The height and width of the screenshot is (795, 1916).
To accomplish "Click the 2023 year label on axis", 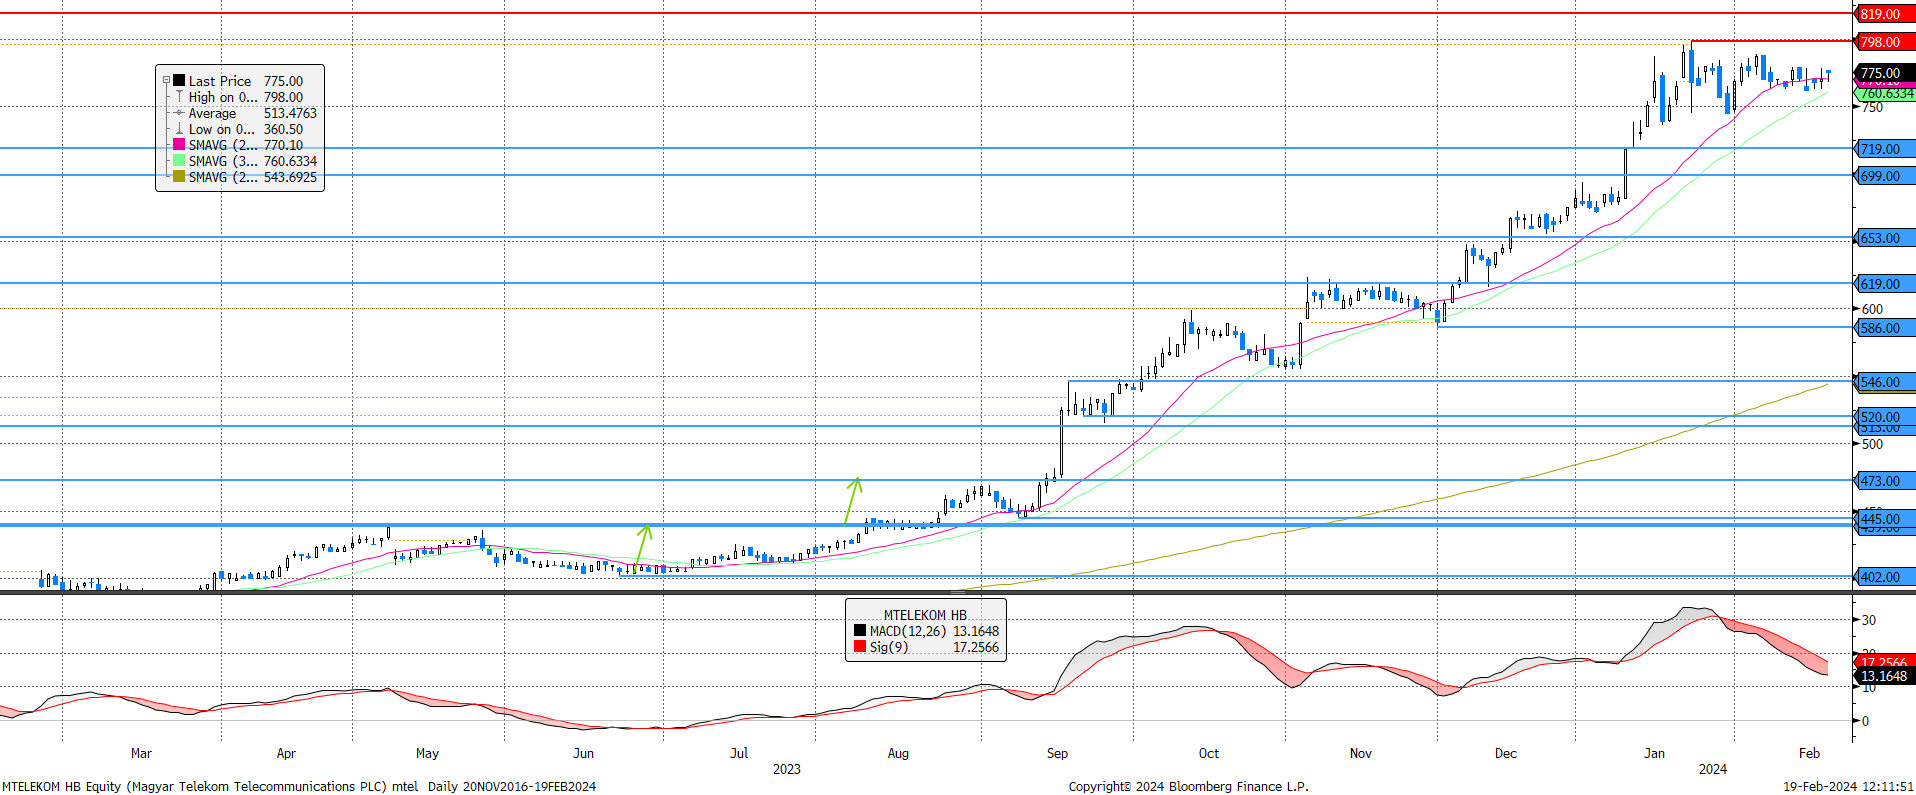I will 787,769.
